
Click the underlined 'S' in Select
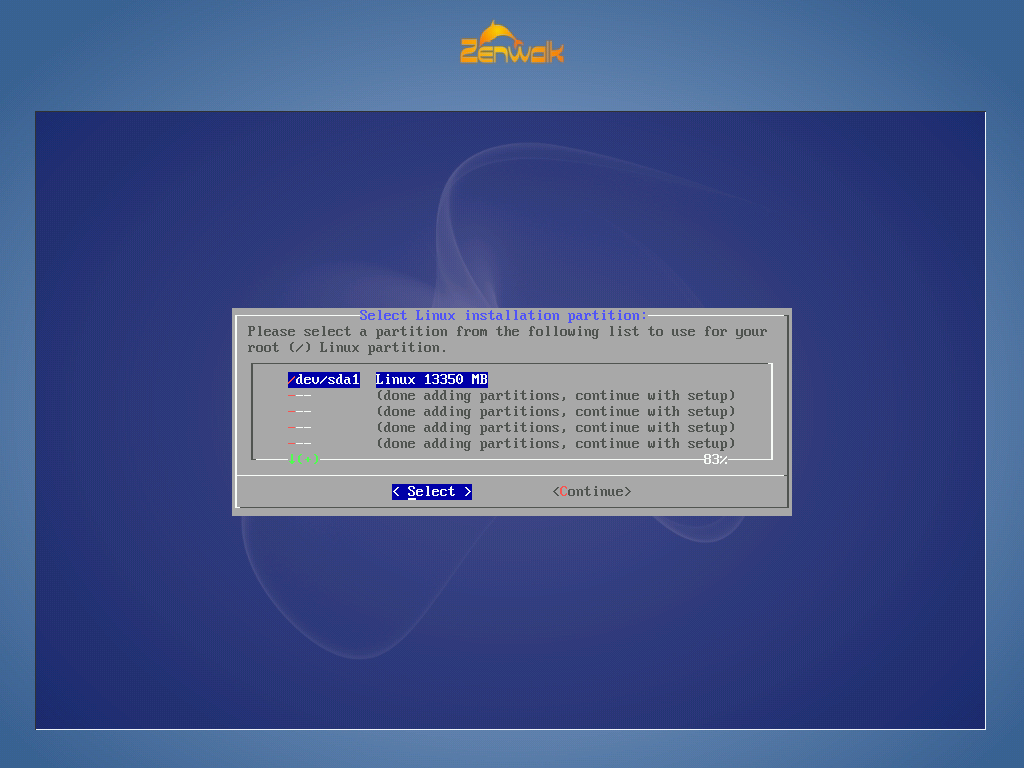point(412,492)
